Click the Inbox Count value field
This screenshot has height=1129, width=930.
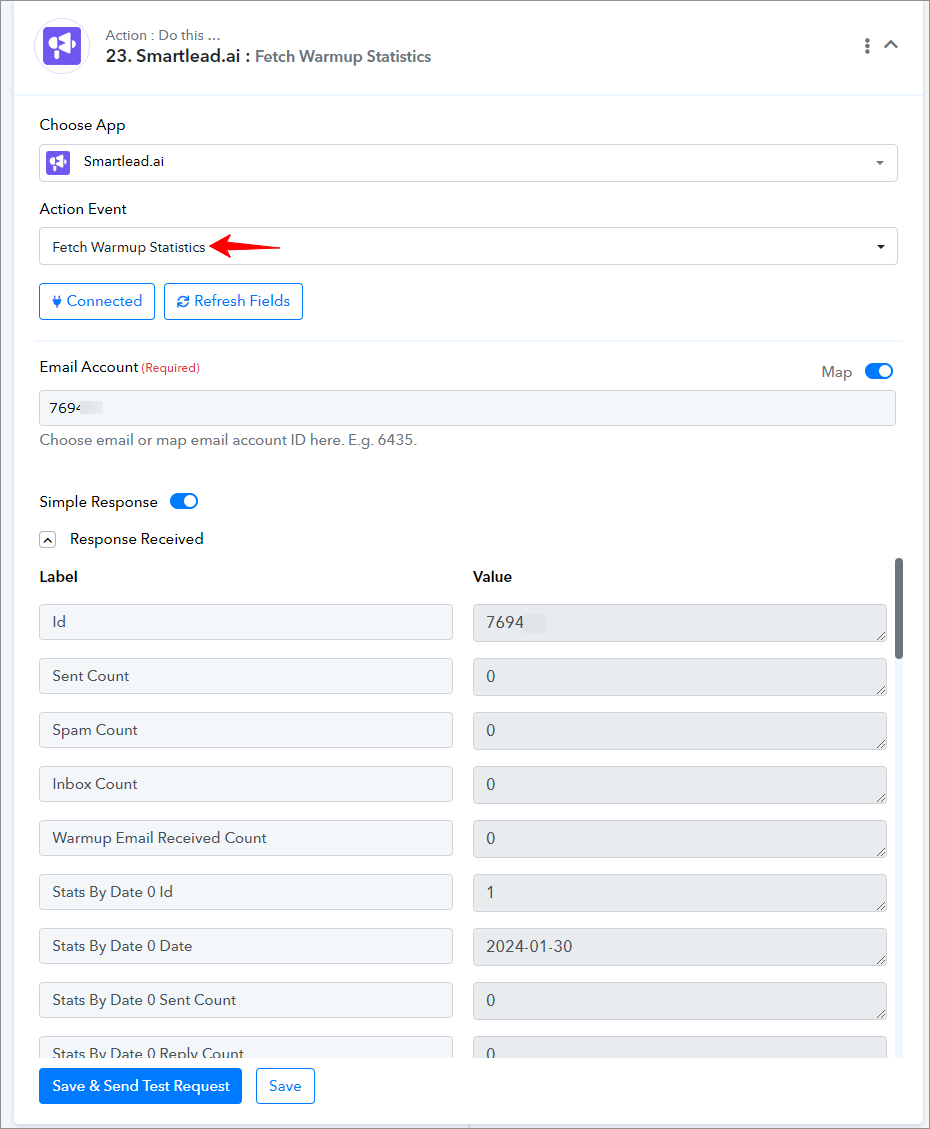pos(680,785)
